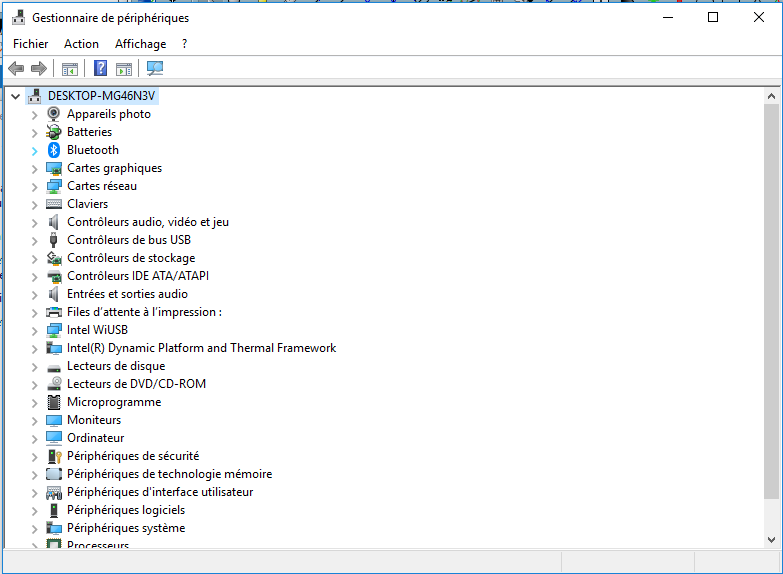The width and height of the screenshot is (783, 574).
Task: Scan for hardware changes toolbar icon
Action: pos(155,68)
